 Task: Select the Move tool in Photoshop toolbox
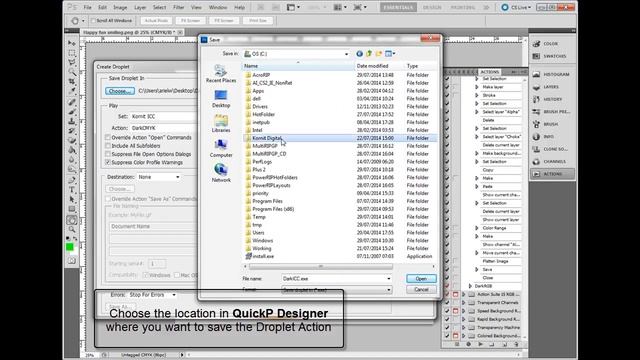pyautogui.click(x=72, y=43)
